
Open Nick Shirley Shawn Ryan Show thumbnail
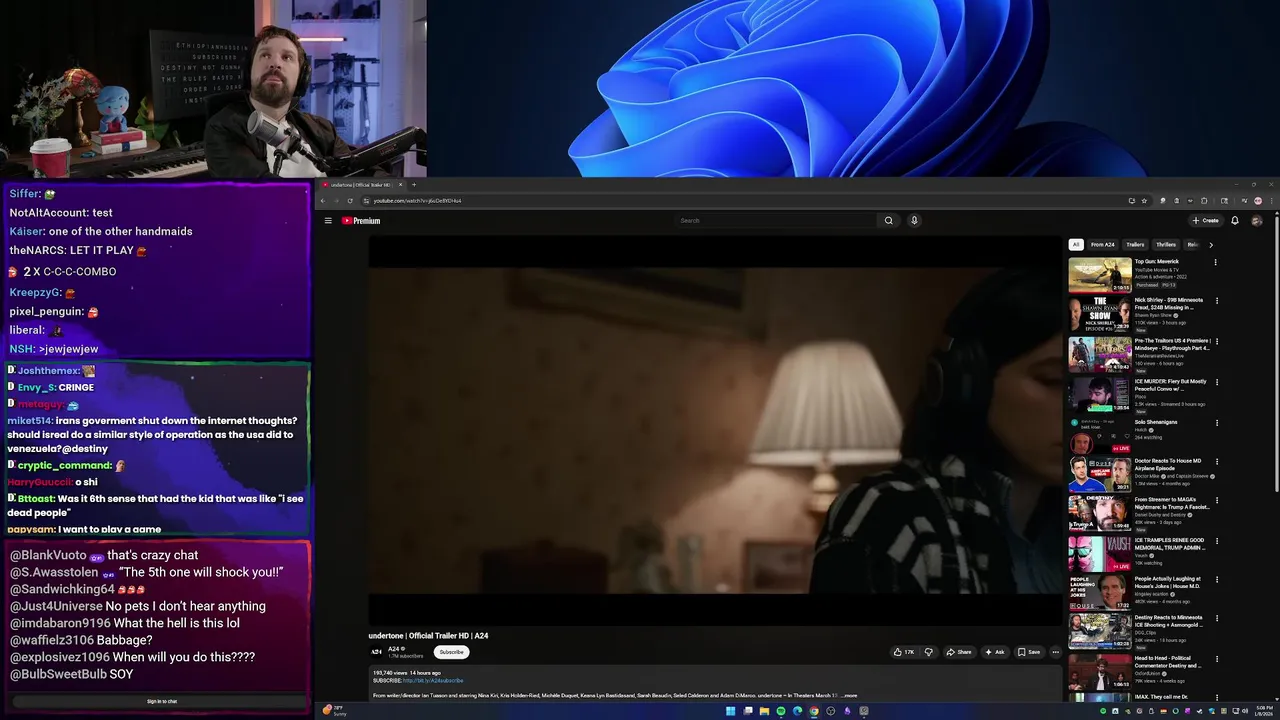tap(1100, 314)
